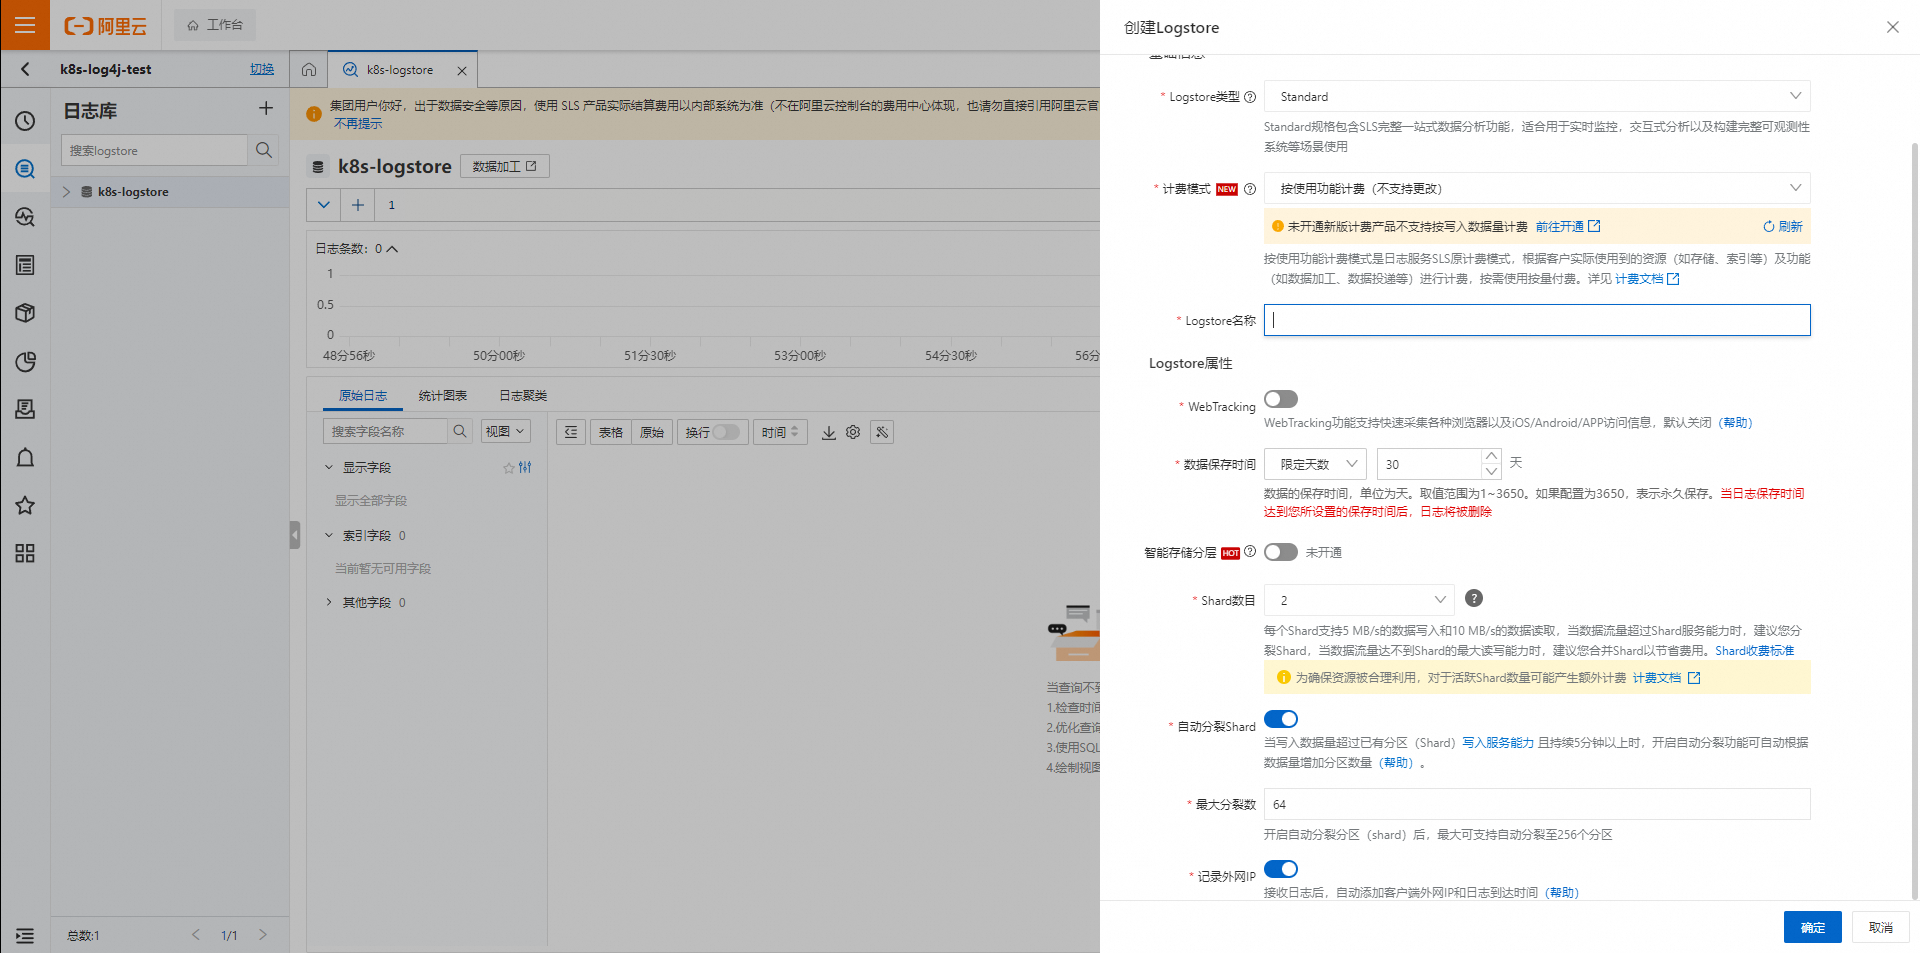Click into the Logstore名称 input field
The image size is (1920, 953).
point(1537,320)
